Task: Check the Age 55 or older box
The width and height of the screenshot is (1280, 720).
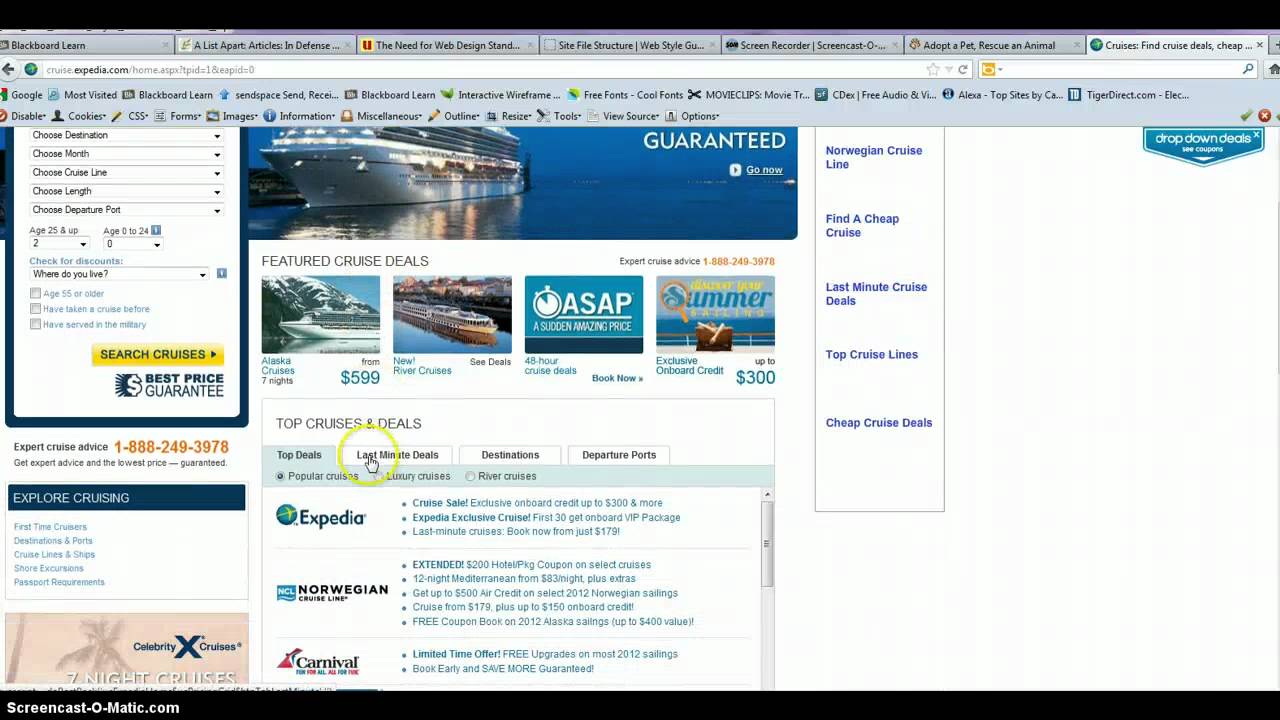Action: coord(35,293)
